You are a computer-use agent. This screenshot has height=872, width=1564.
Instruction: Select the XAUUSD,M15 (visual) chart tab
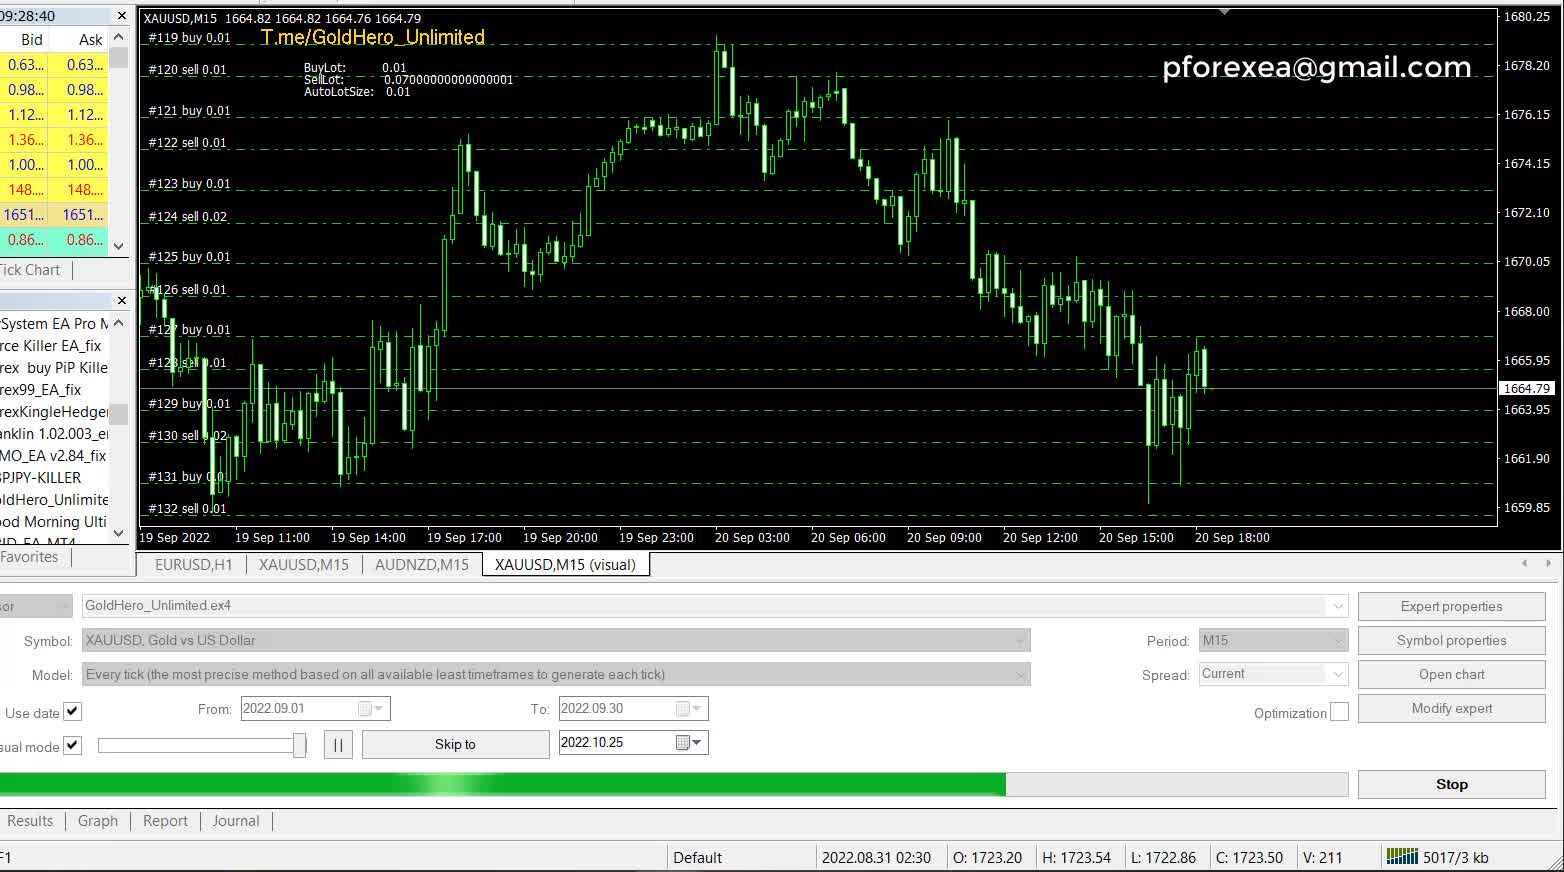click(565, 564)
